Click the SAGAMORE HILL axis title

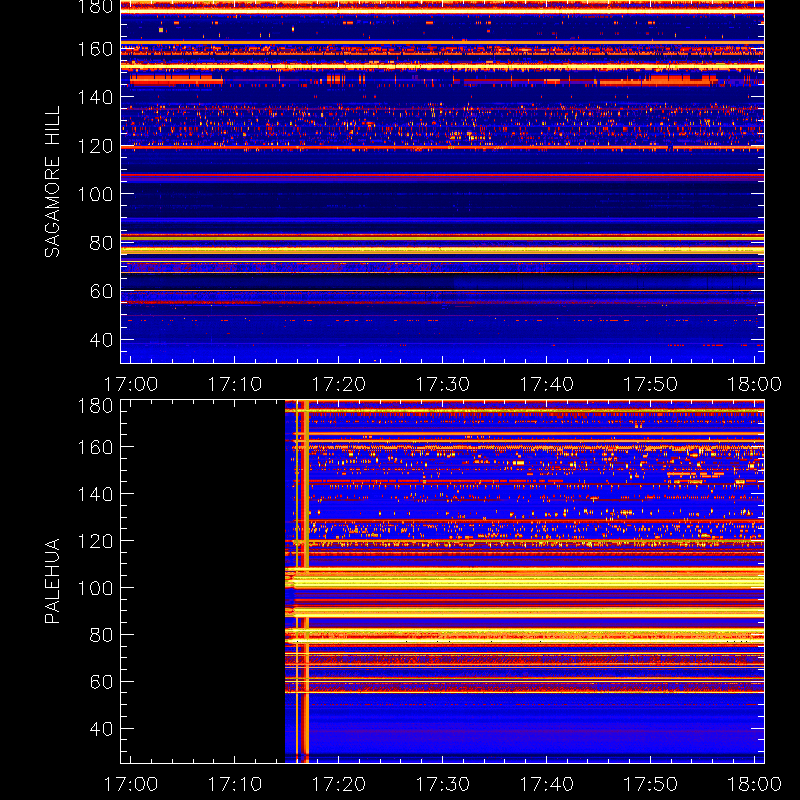point(53,182)
